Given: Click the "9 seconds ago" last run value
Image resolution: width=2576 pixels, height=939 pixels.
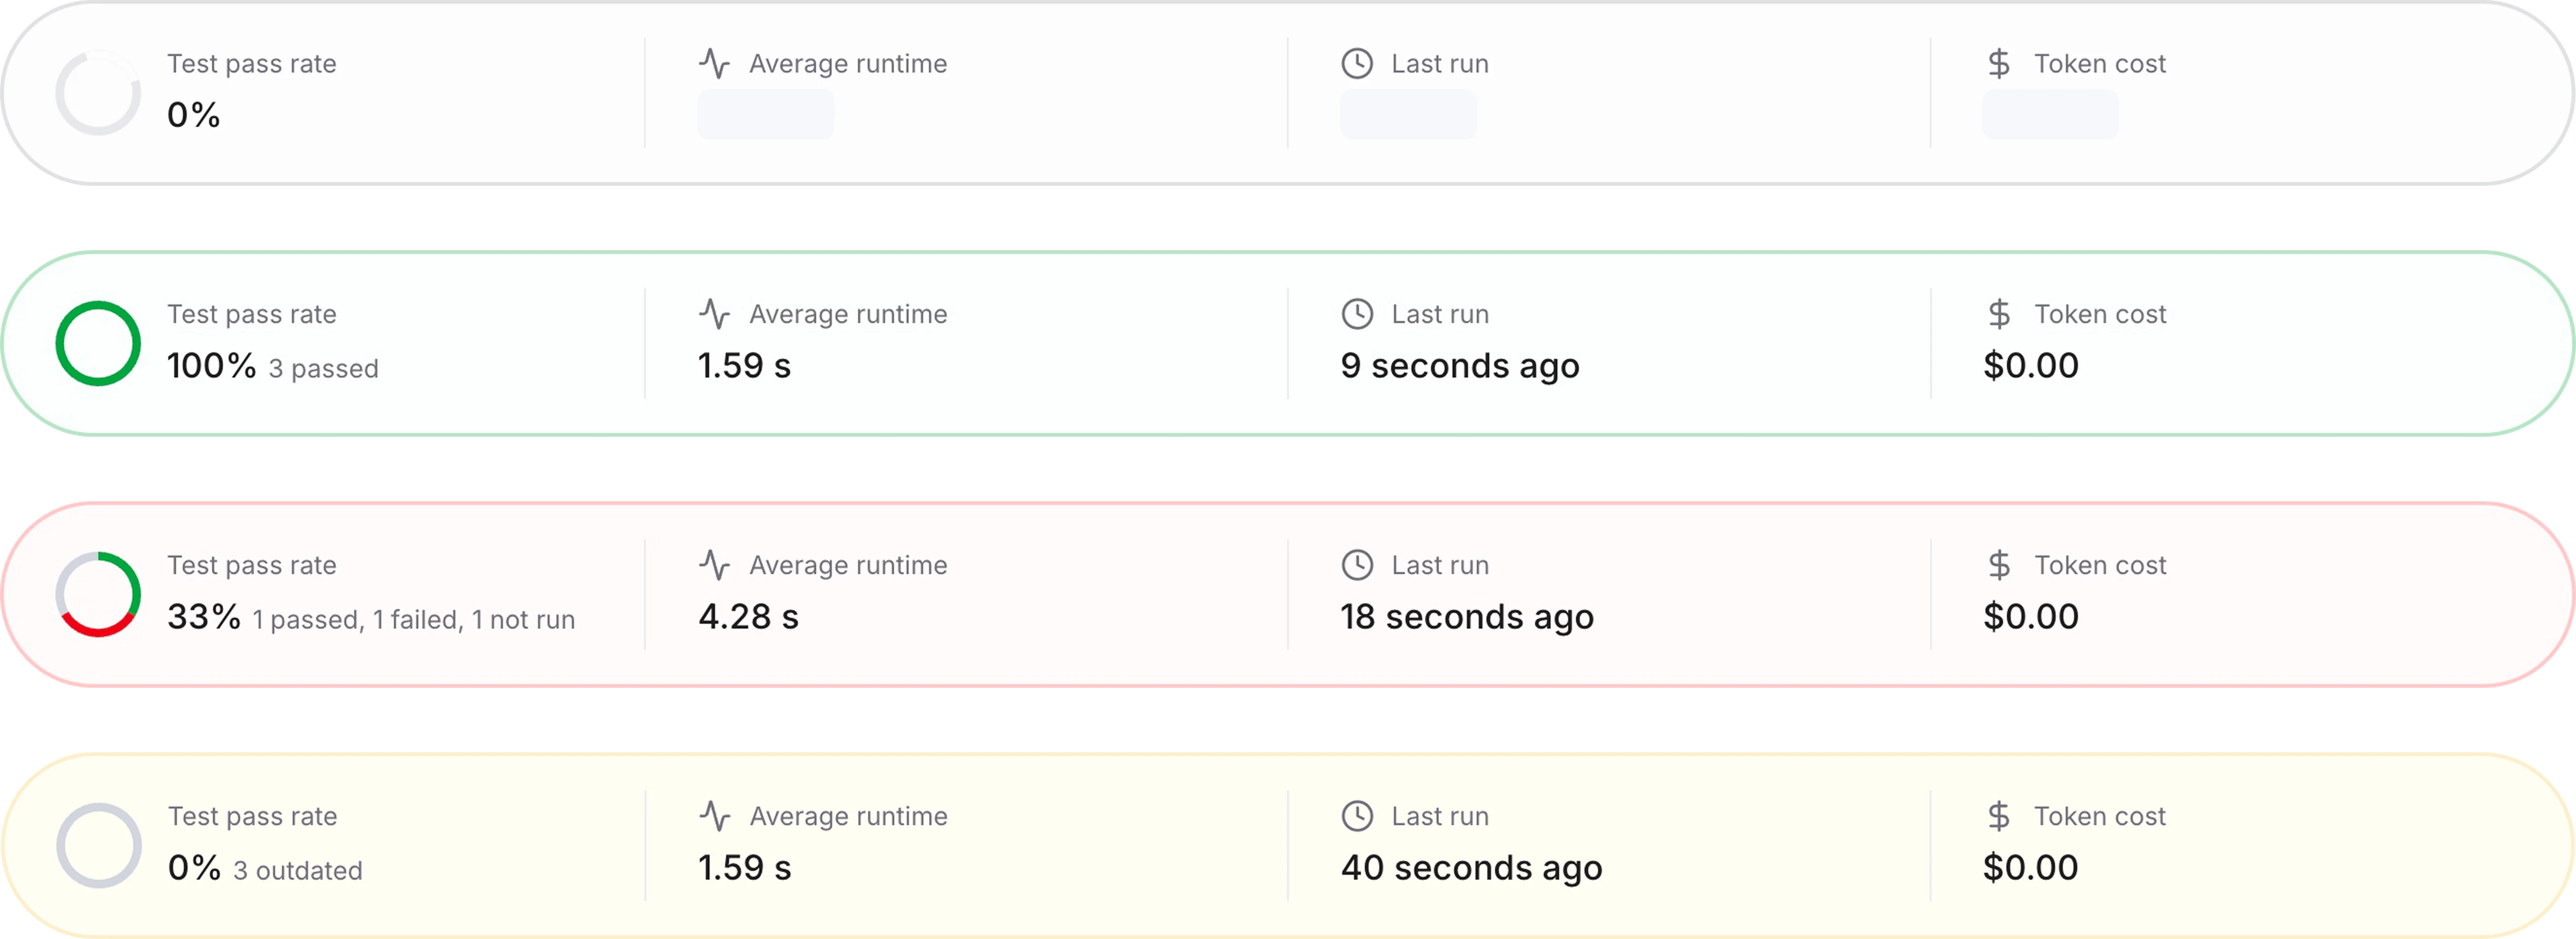Looking at the screenshot, I should click(1460, 366).
